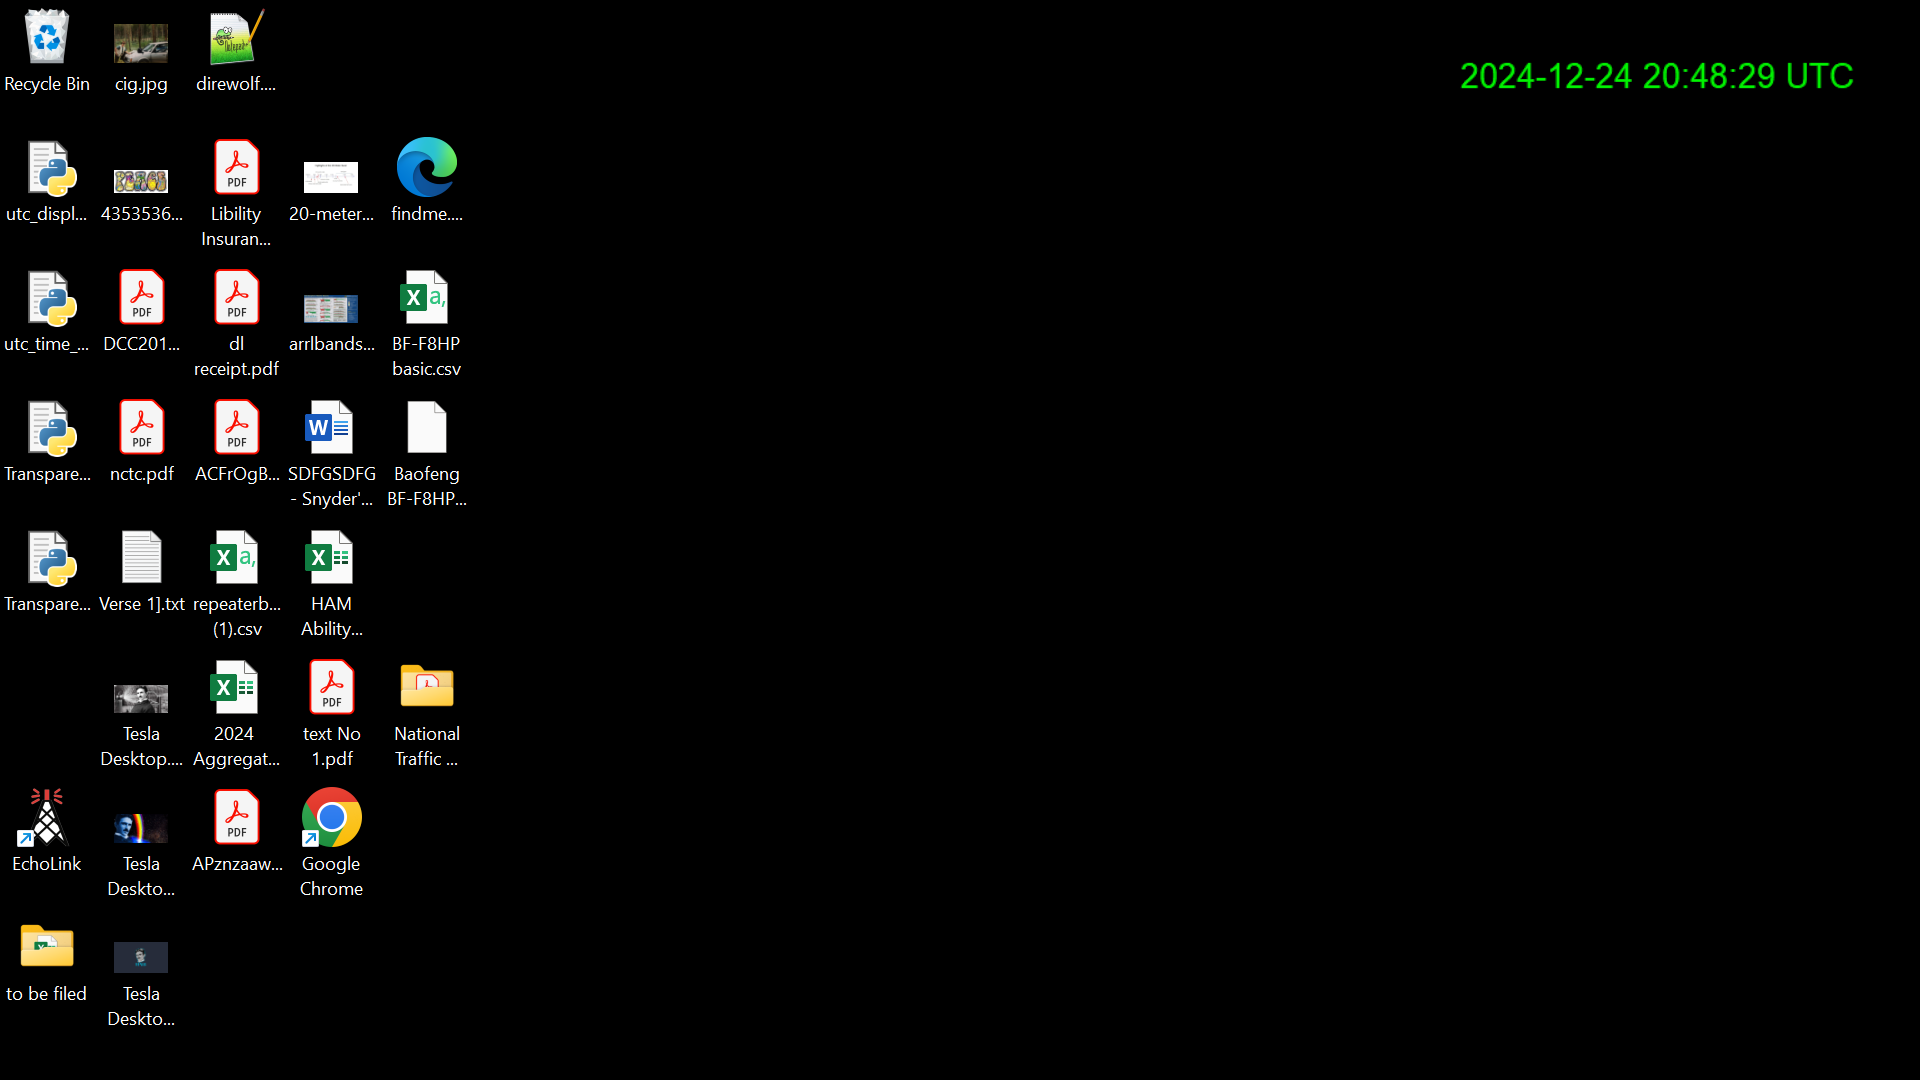
Task: Select the nctc.pdf file
Action: click(141, 442)
